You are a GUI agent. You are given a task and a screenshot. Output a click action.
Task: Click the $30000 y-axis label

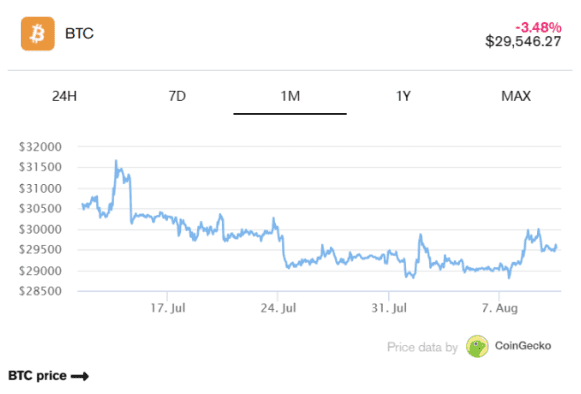tap(40, 229)
